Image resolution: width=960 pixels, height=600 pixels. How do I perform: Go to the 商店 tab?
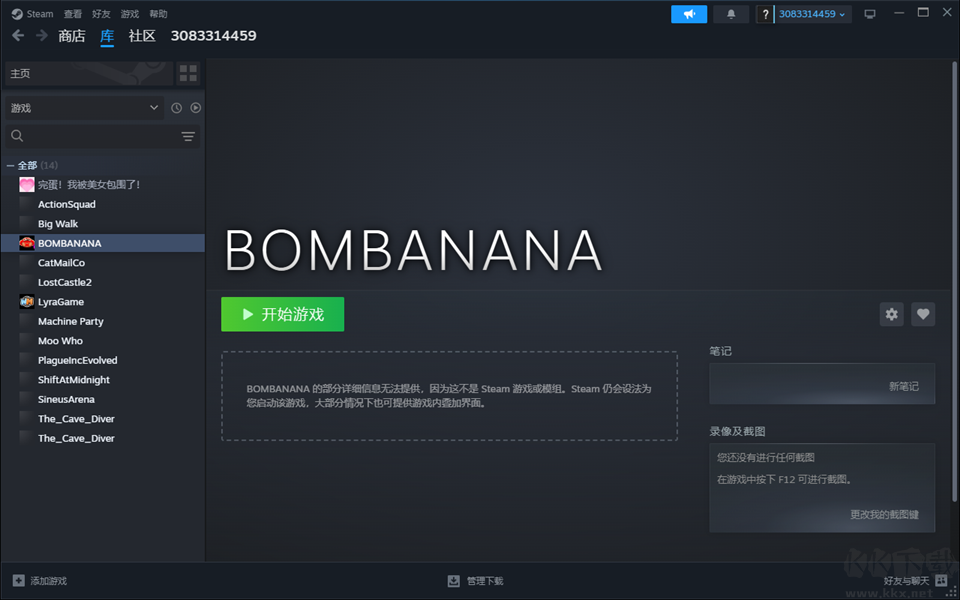click(x=72, y=36)
